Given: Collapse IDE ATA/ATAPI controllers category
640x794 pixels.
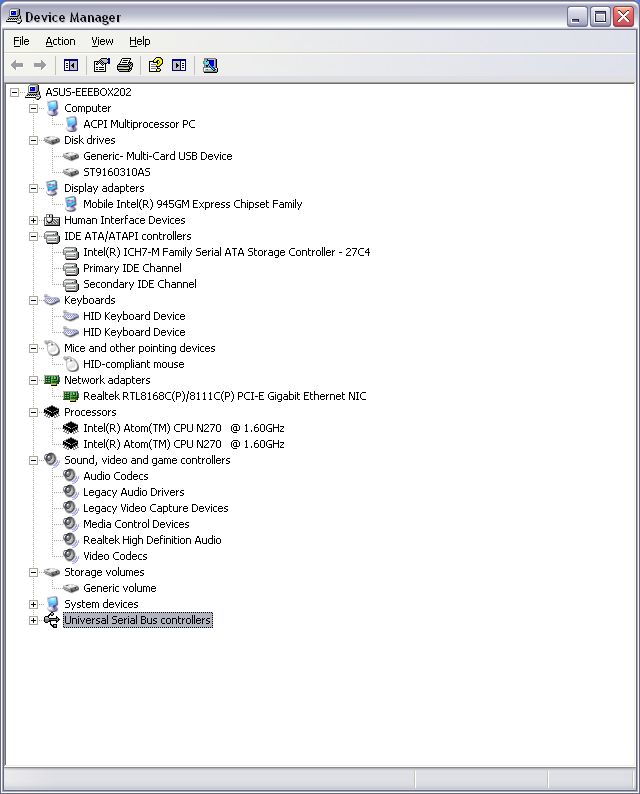Looking at the screenshot, I should click(33, 236).
